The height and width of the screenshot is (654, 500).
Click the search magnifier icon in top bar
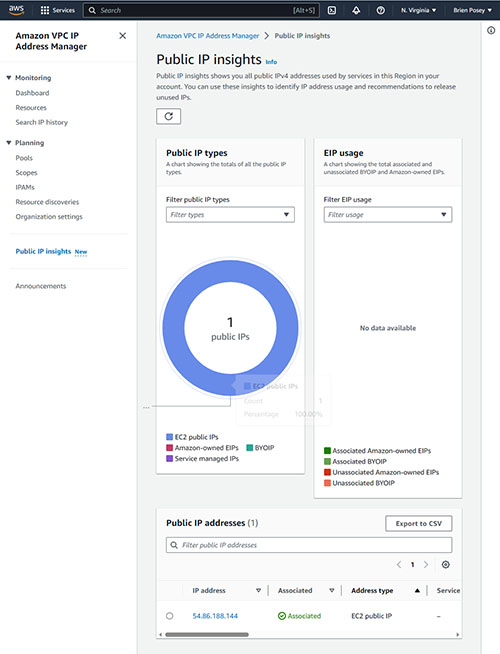pyautogui.click(x=92, y=10)
